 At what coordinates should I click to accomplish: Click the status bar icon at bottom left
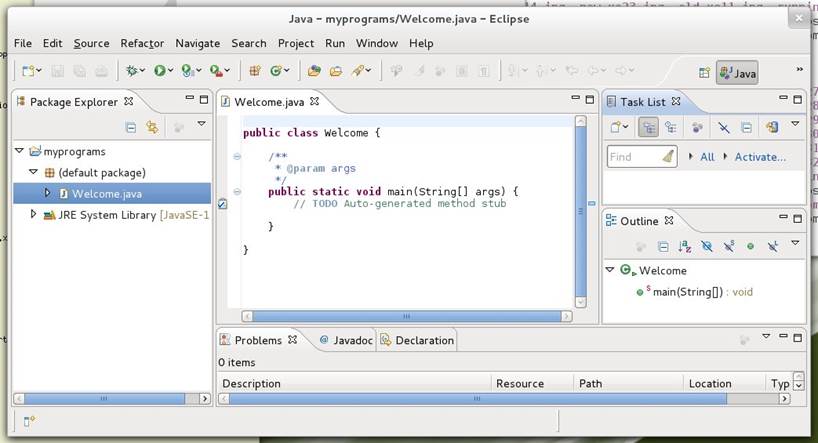[29, 421]
